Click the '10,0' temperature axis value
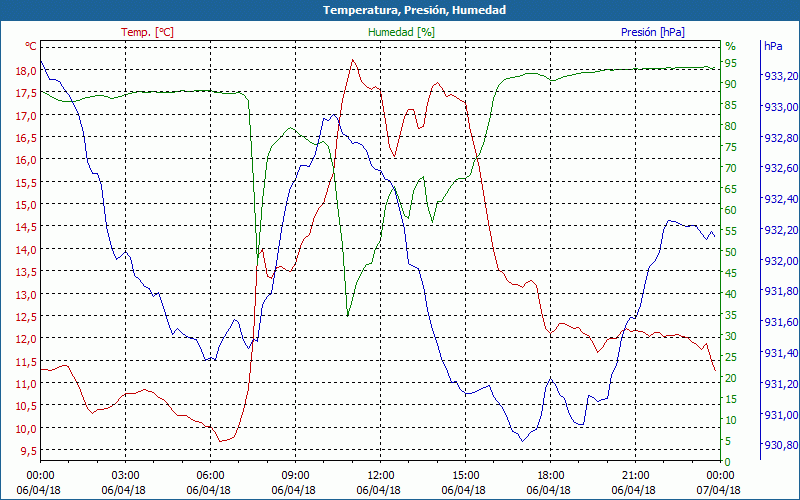Image resolution: width=800 pixels, height=500 pixels. [27, 429]
